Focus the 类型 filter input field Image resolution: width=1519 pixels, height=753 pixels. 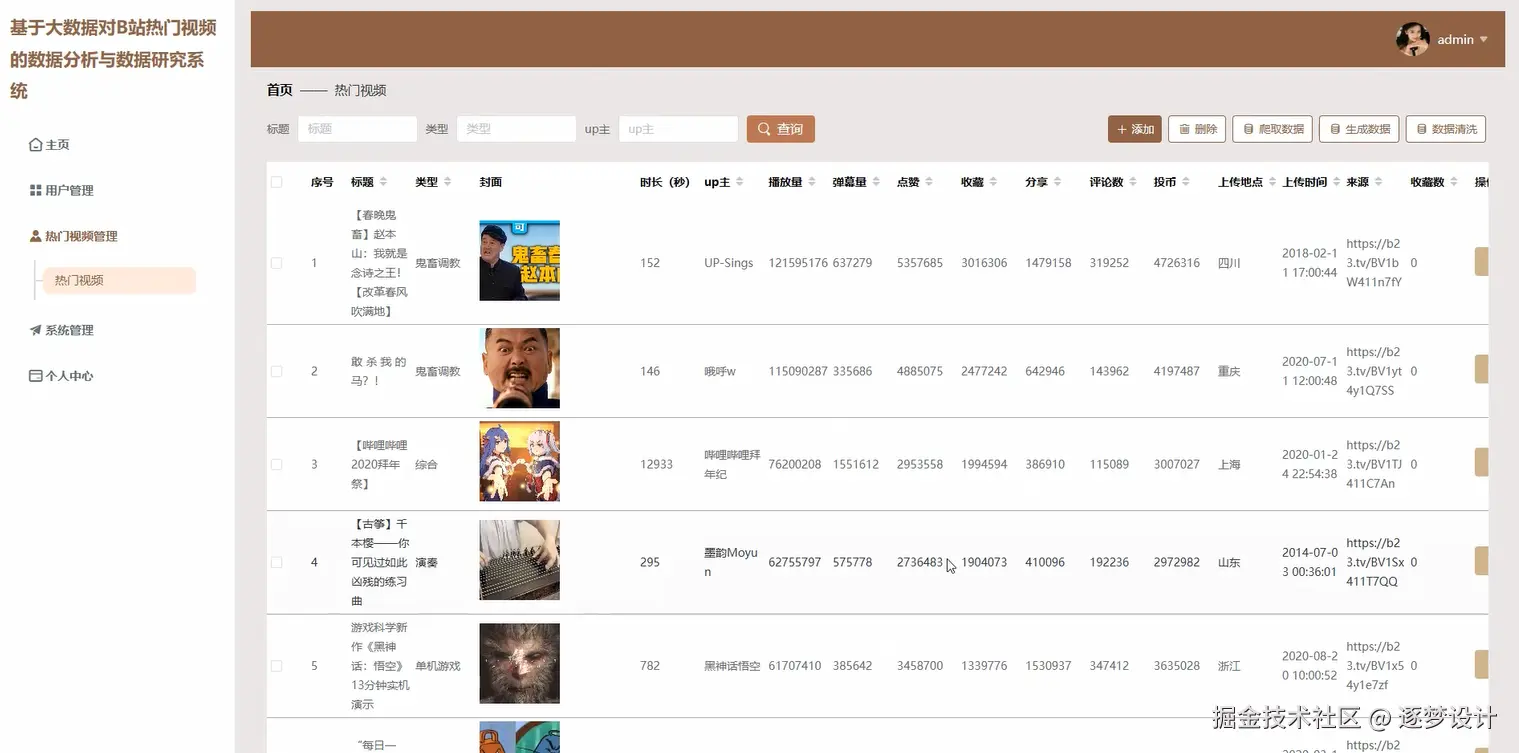(x=516, y=129)
